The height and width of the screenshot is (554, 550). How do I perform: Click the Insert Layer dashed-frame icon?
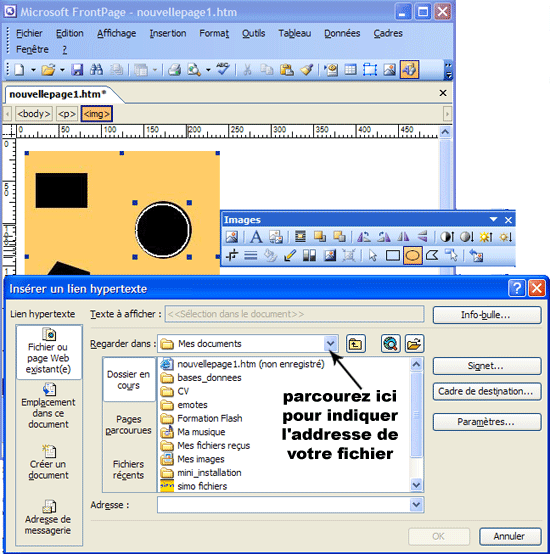369,70
